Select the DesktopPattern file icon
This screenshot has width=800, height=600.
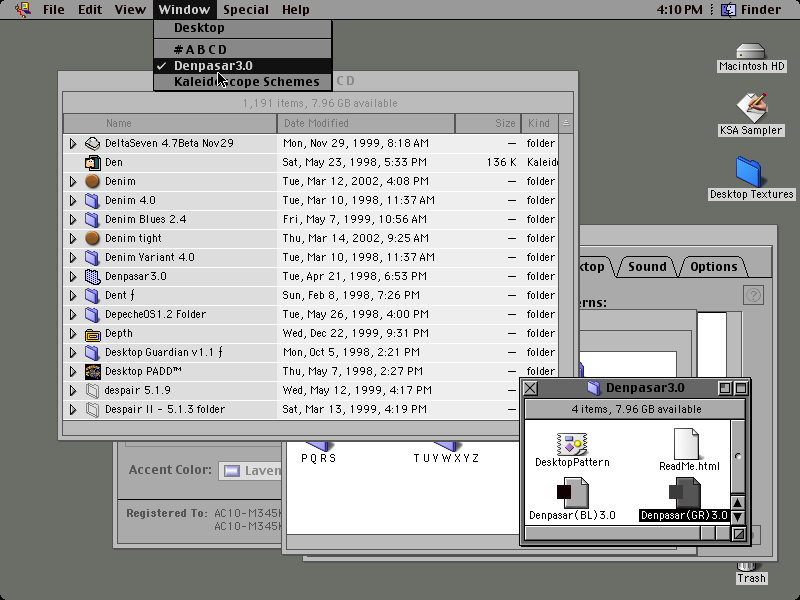coord(572,444)
